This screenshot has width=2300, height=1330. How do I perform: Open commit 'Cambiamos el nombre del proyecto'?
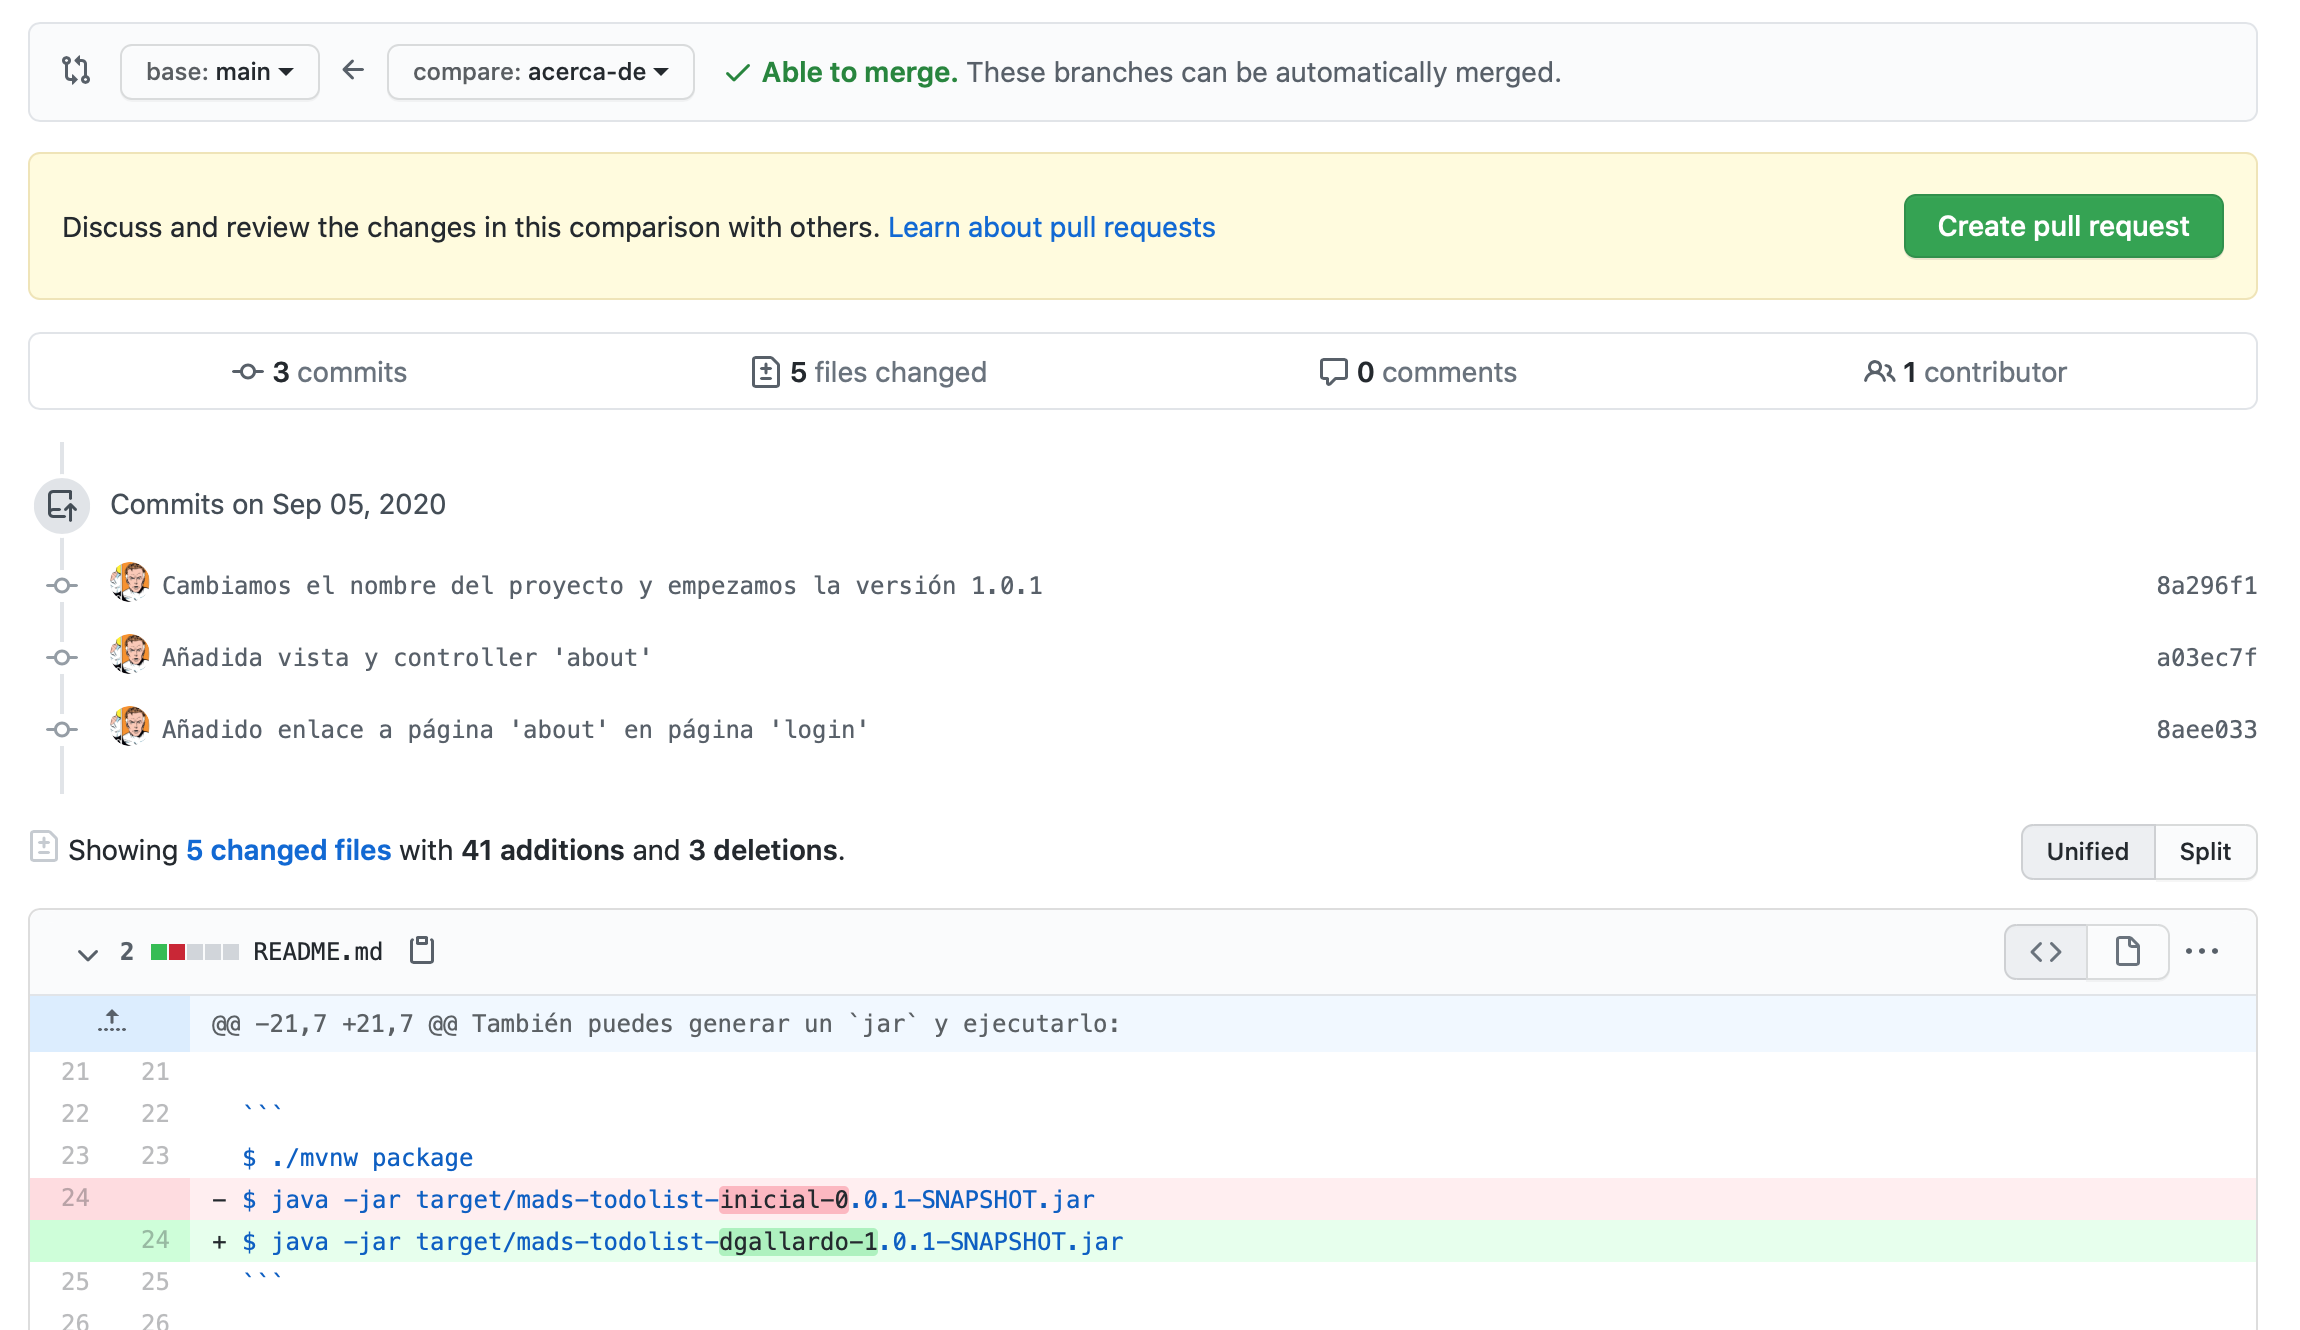[602, 586]
